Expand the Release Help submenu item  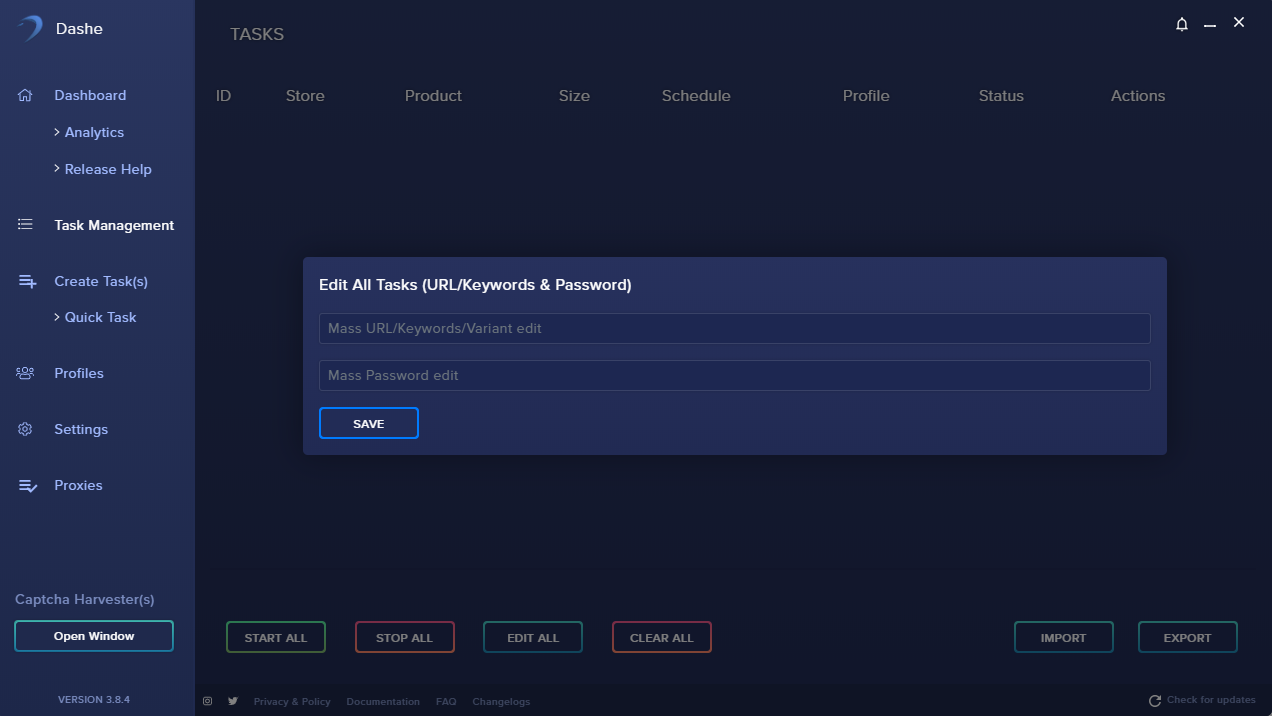click(107, 169)
